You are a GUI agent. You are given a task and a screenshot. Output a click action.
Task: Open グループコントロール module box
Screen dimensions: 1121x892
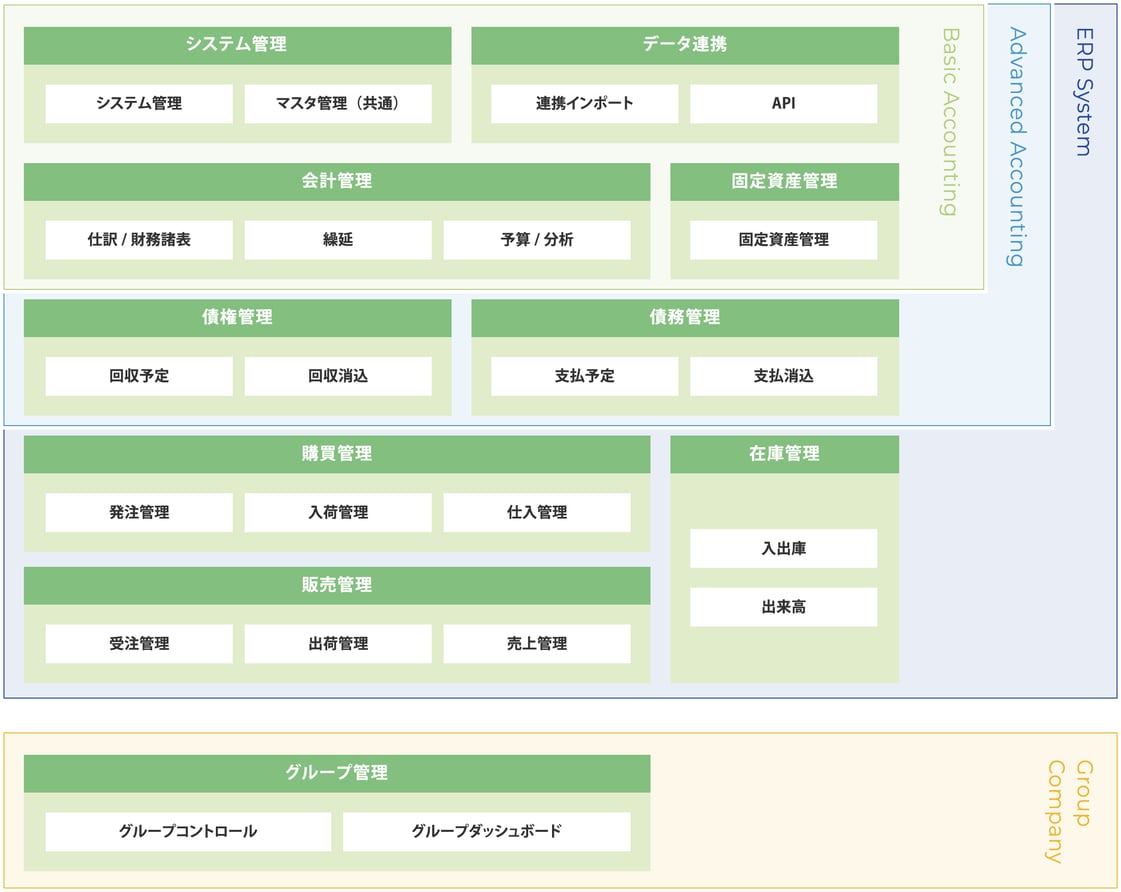(x=188, y=832)
